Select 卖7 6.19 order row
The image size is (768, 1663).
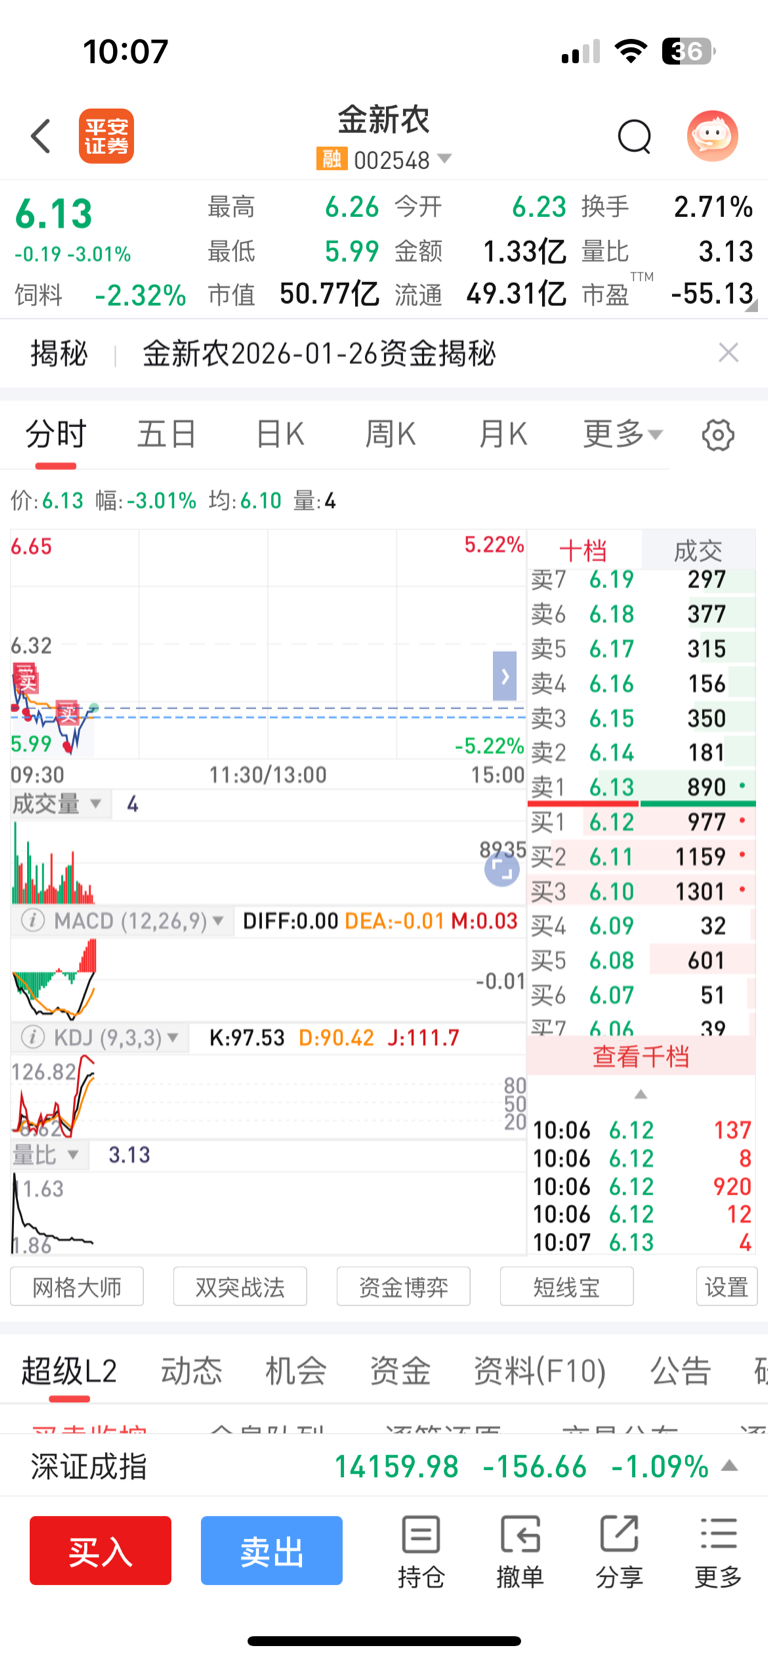(641, 579)
